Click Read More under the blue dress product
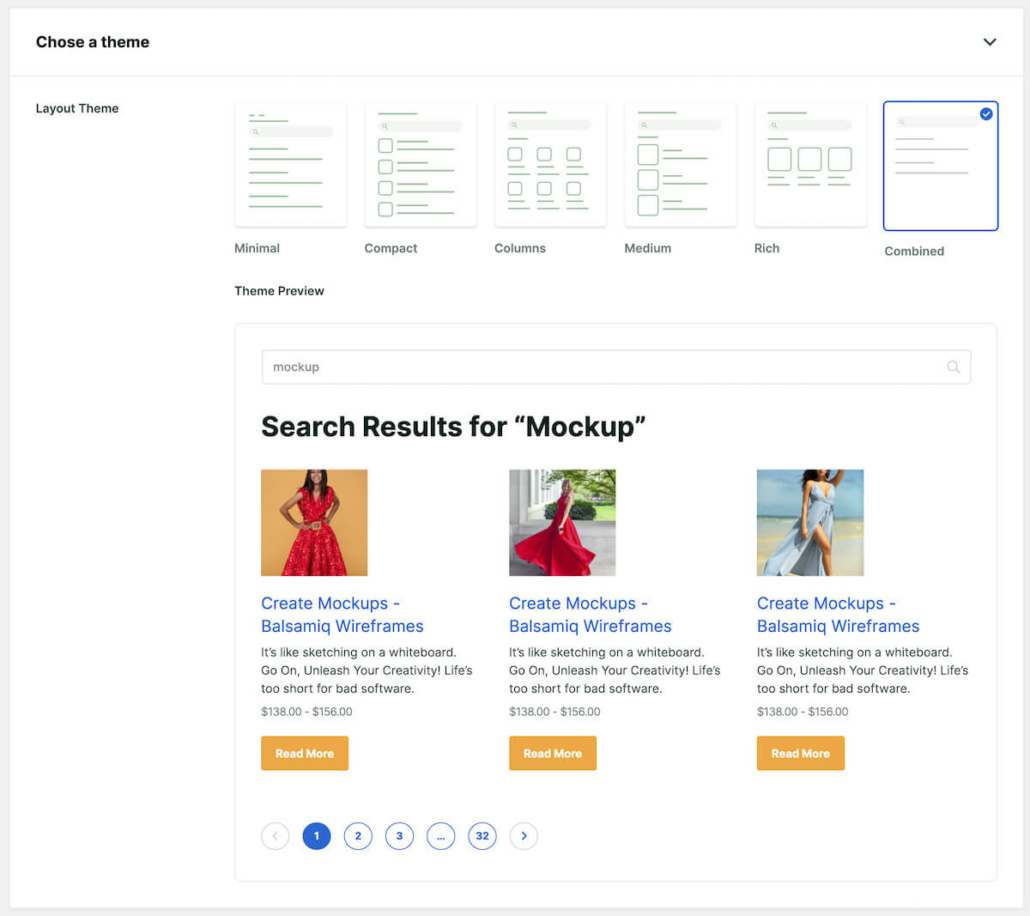This screenshot has width=1030, height=916. pos(800,752)
